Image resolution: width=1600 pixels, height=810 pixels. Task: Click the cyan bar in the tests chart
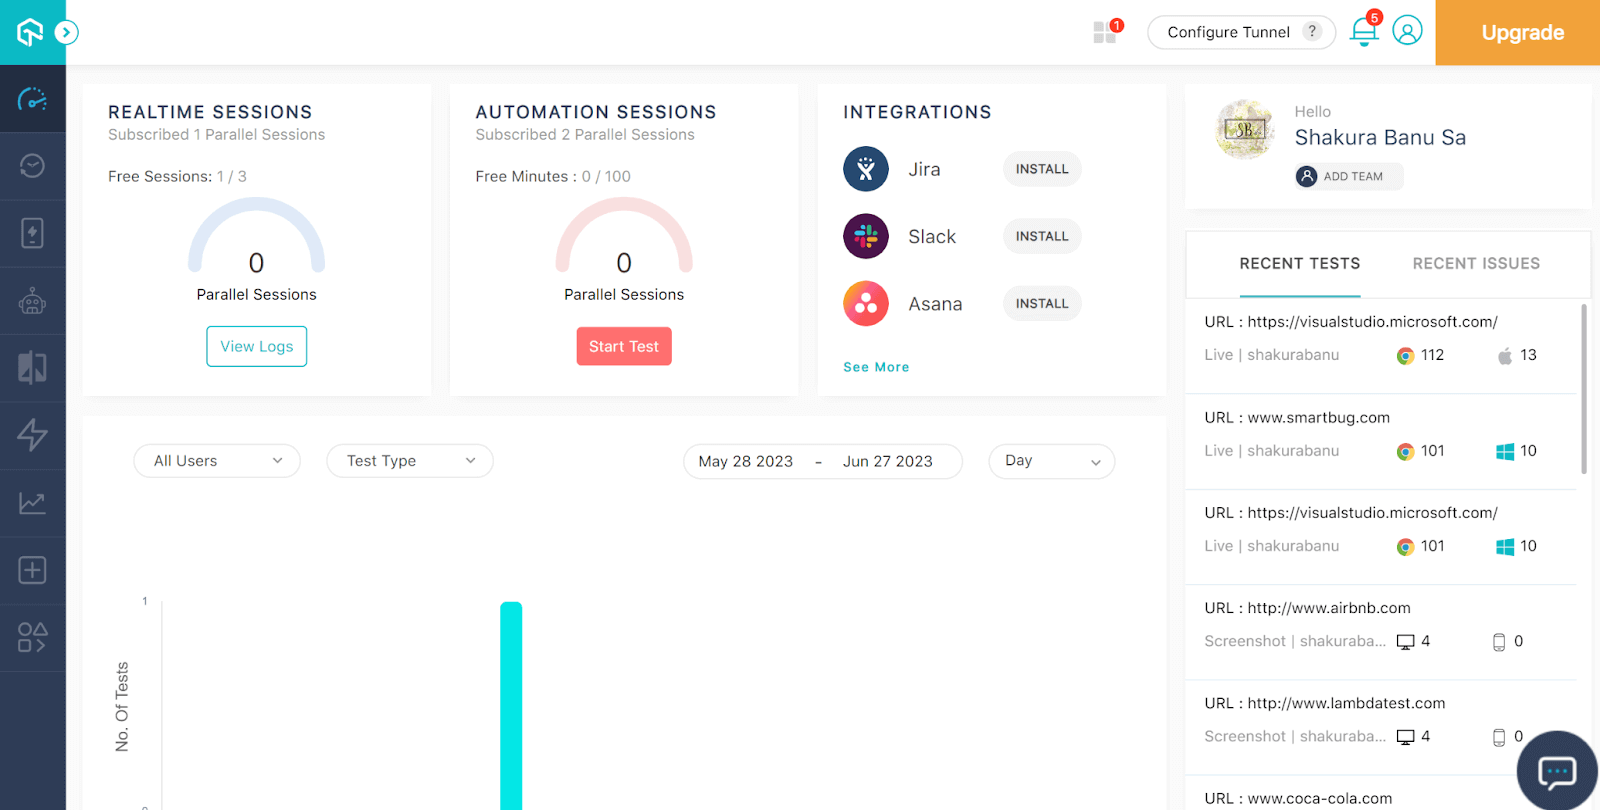point(511,706)
